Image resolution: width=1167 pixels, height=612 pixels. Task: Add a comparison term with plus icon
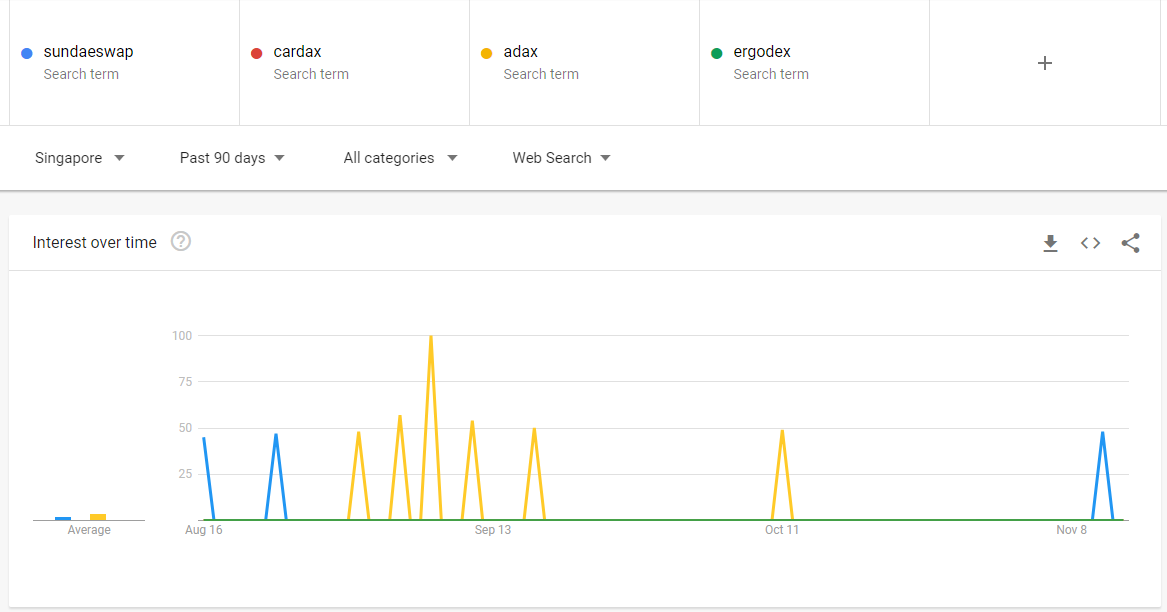(1044, 63)
